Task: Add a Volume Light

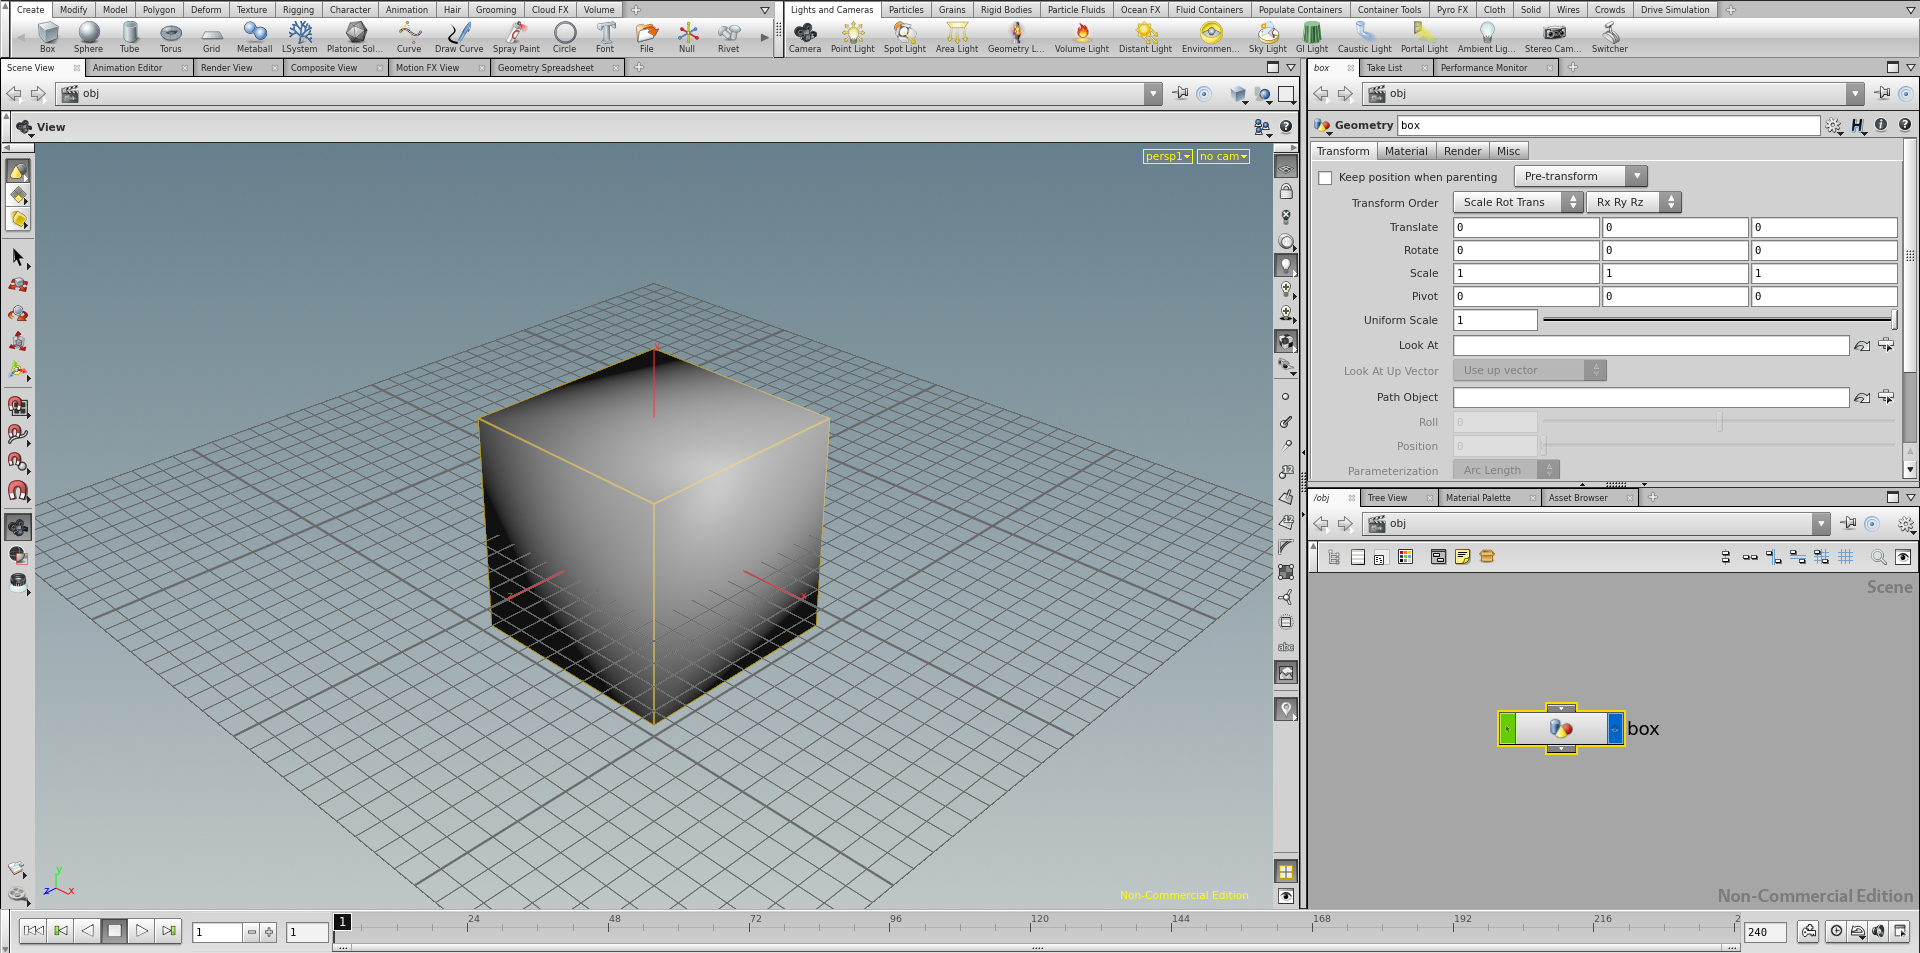Action: [1082, 37]
